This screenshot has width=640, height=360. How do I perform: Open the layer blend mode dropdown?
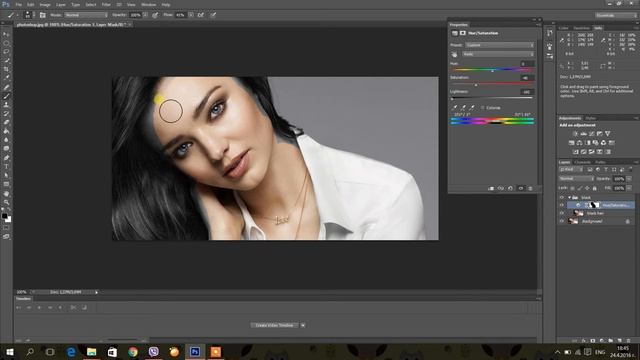576,179
